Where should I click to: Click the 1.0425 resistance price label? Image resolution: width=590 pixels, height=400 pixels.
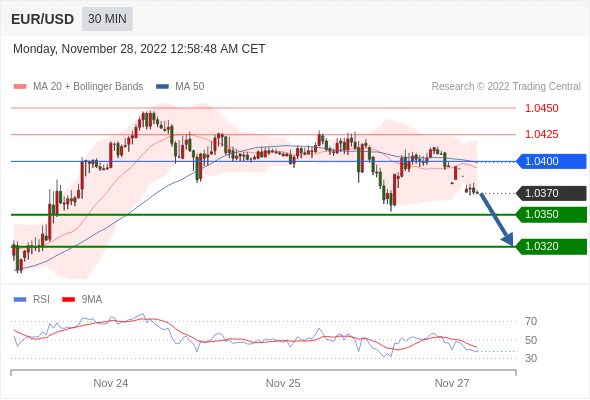(541, 134)
